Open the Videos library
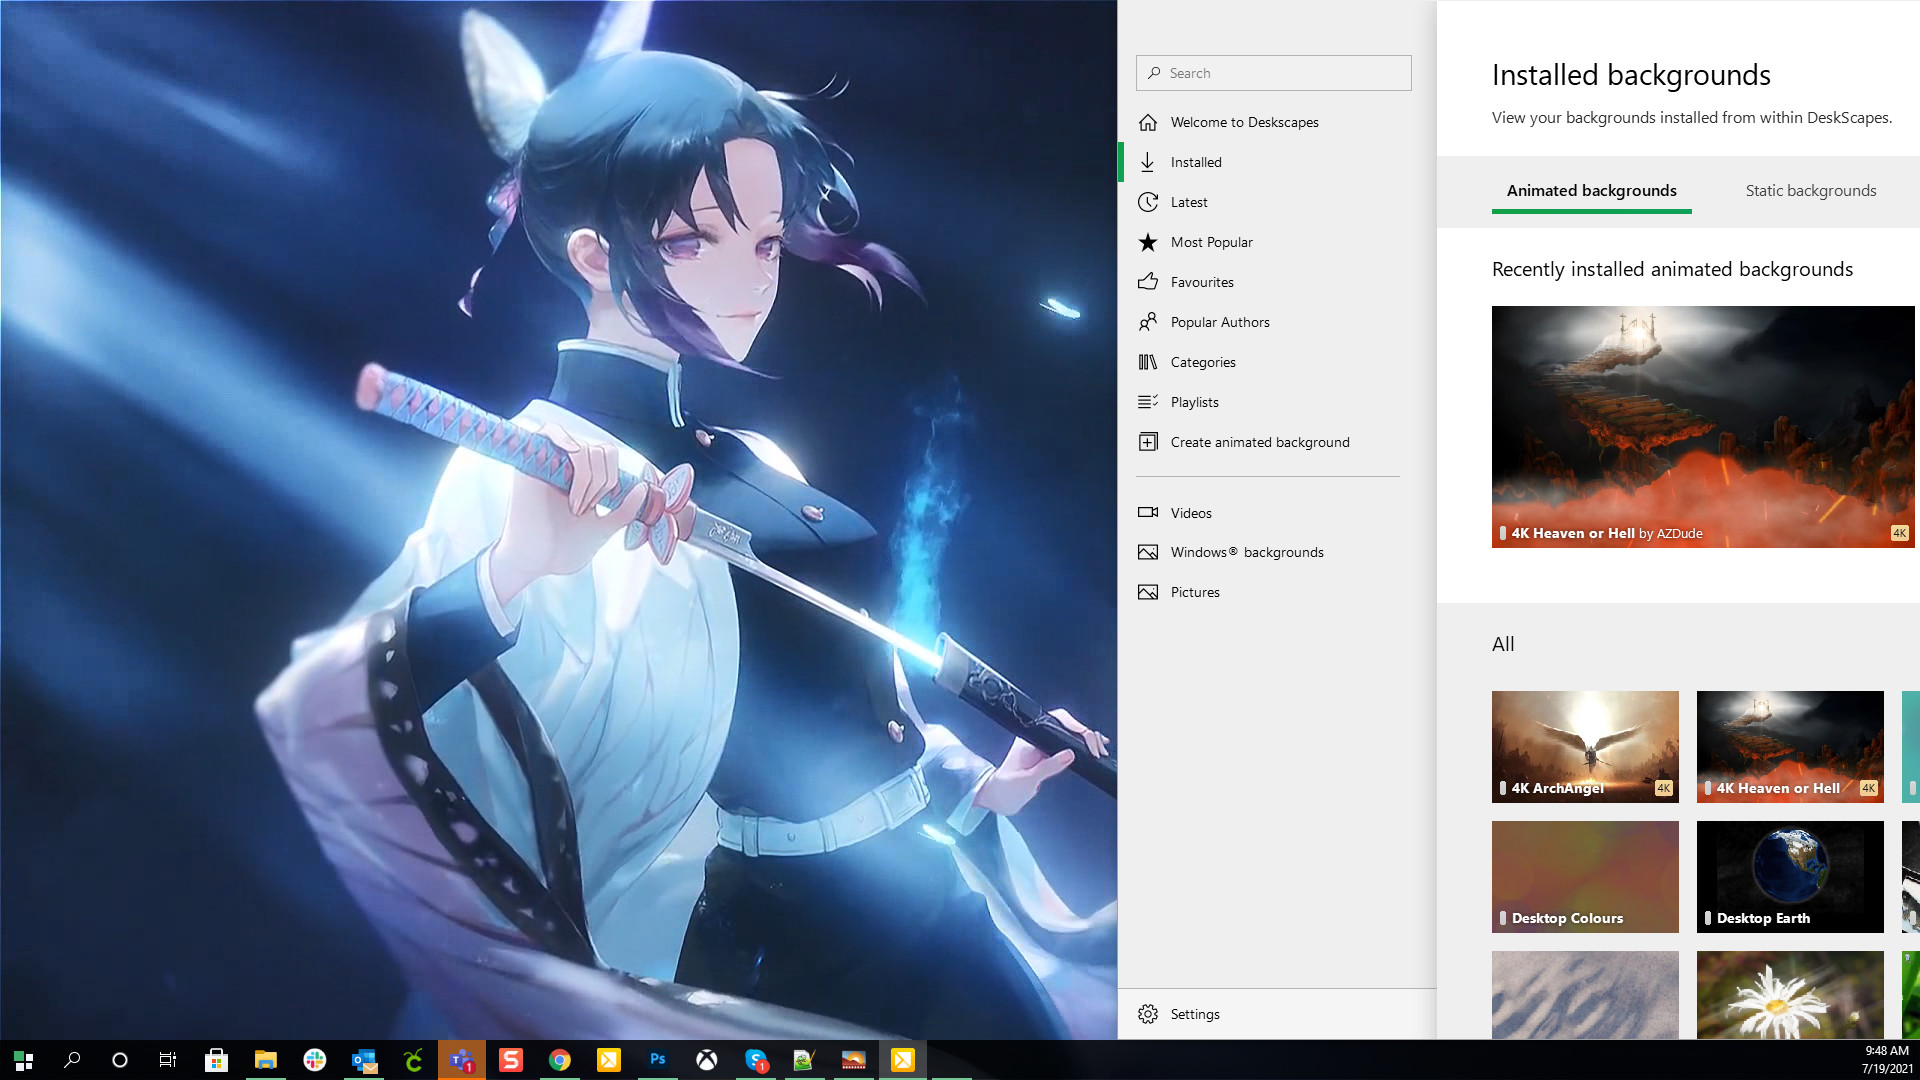This screenshot has height=1080, width=1920. coord(1191,511)
